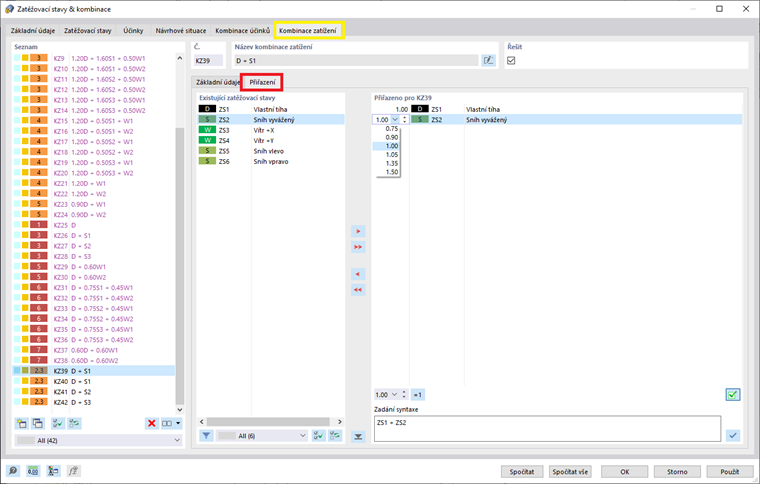Click select-all checkmark icon under Seznam list
This screenshot has width=760, height=484.
pyautogui.click(x=58, y=423)
